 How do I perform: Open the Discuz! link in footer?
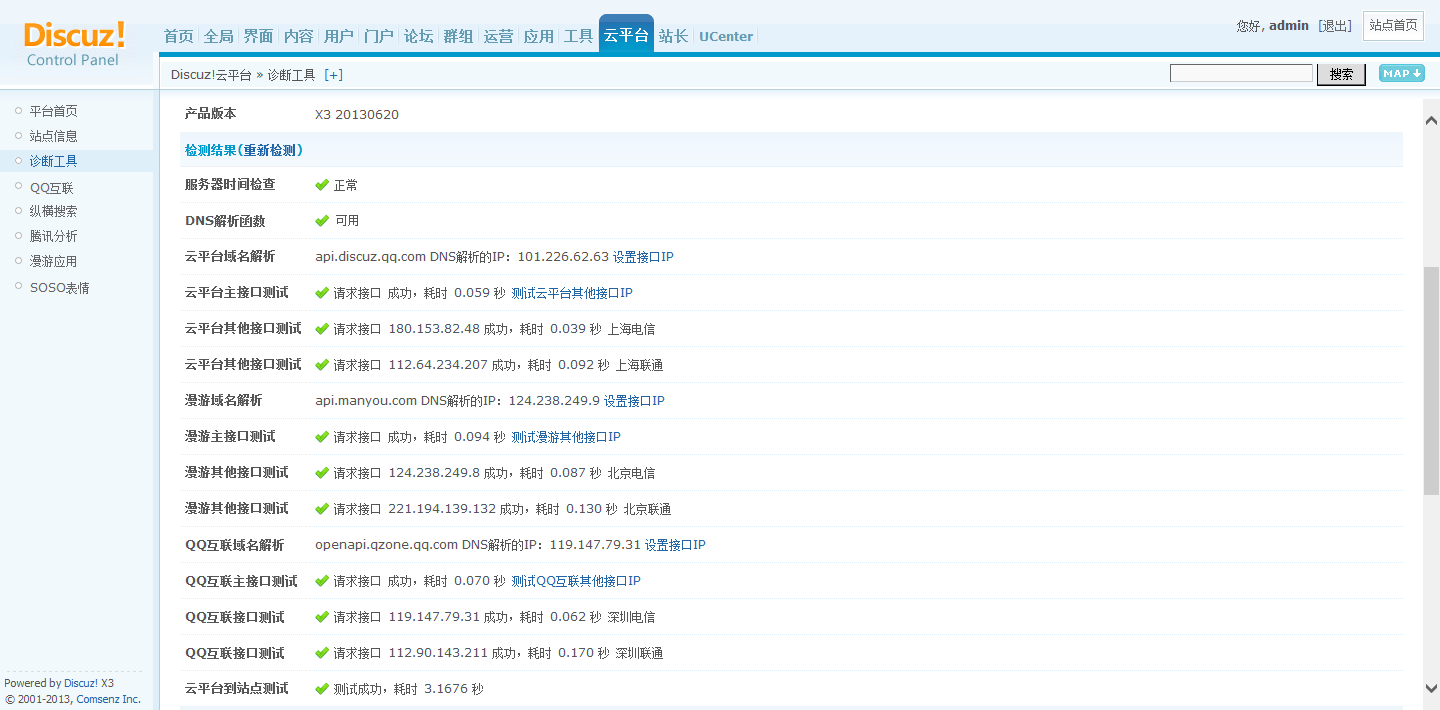[x=81, y=683]
